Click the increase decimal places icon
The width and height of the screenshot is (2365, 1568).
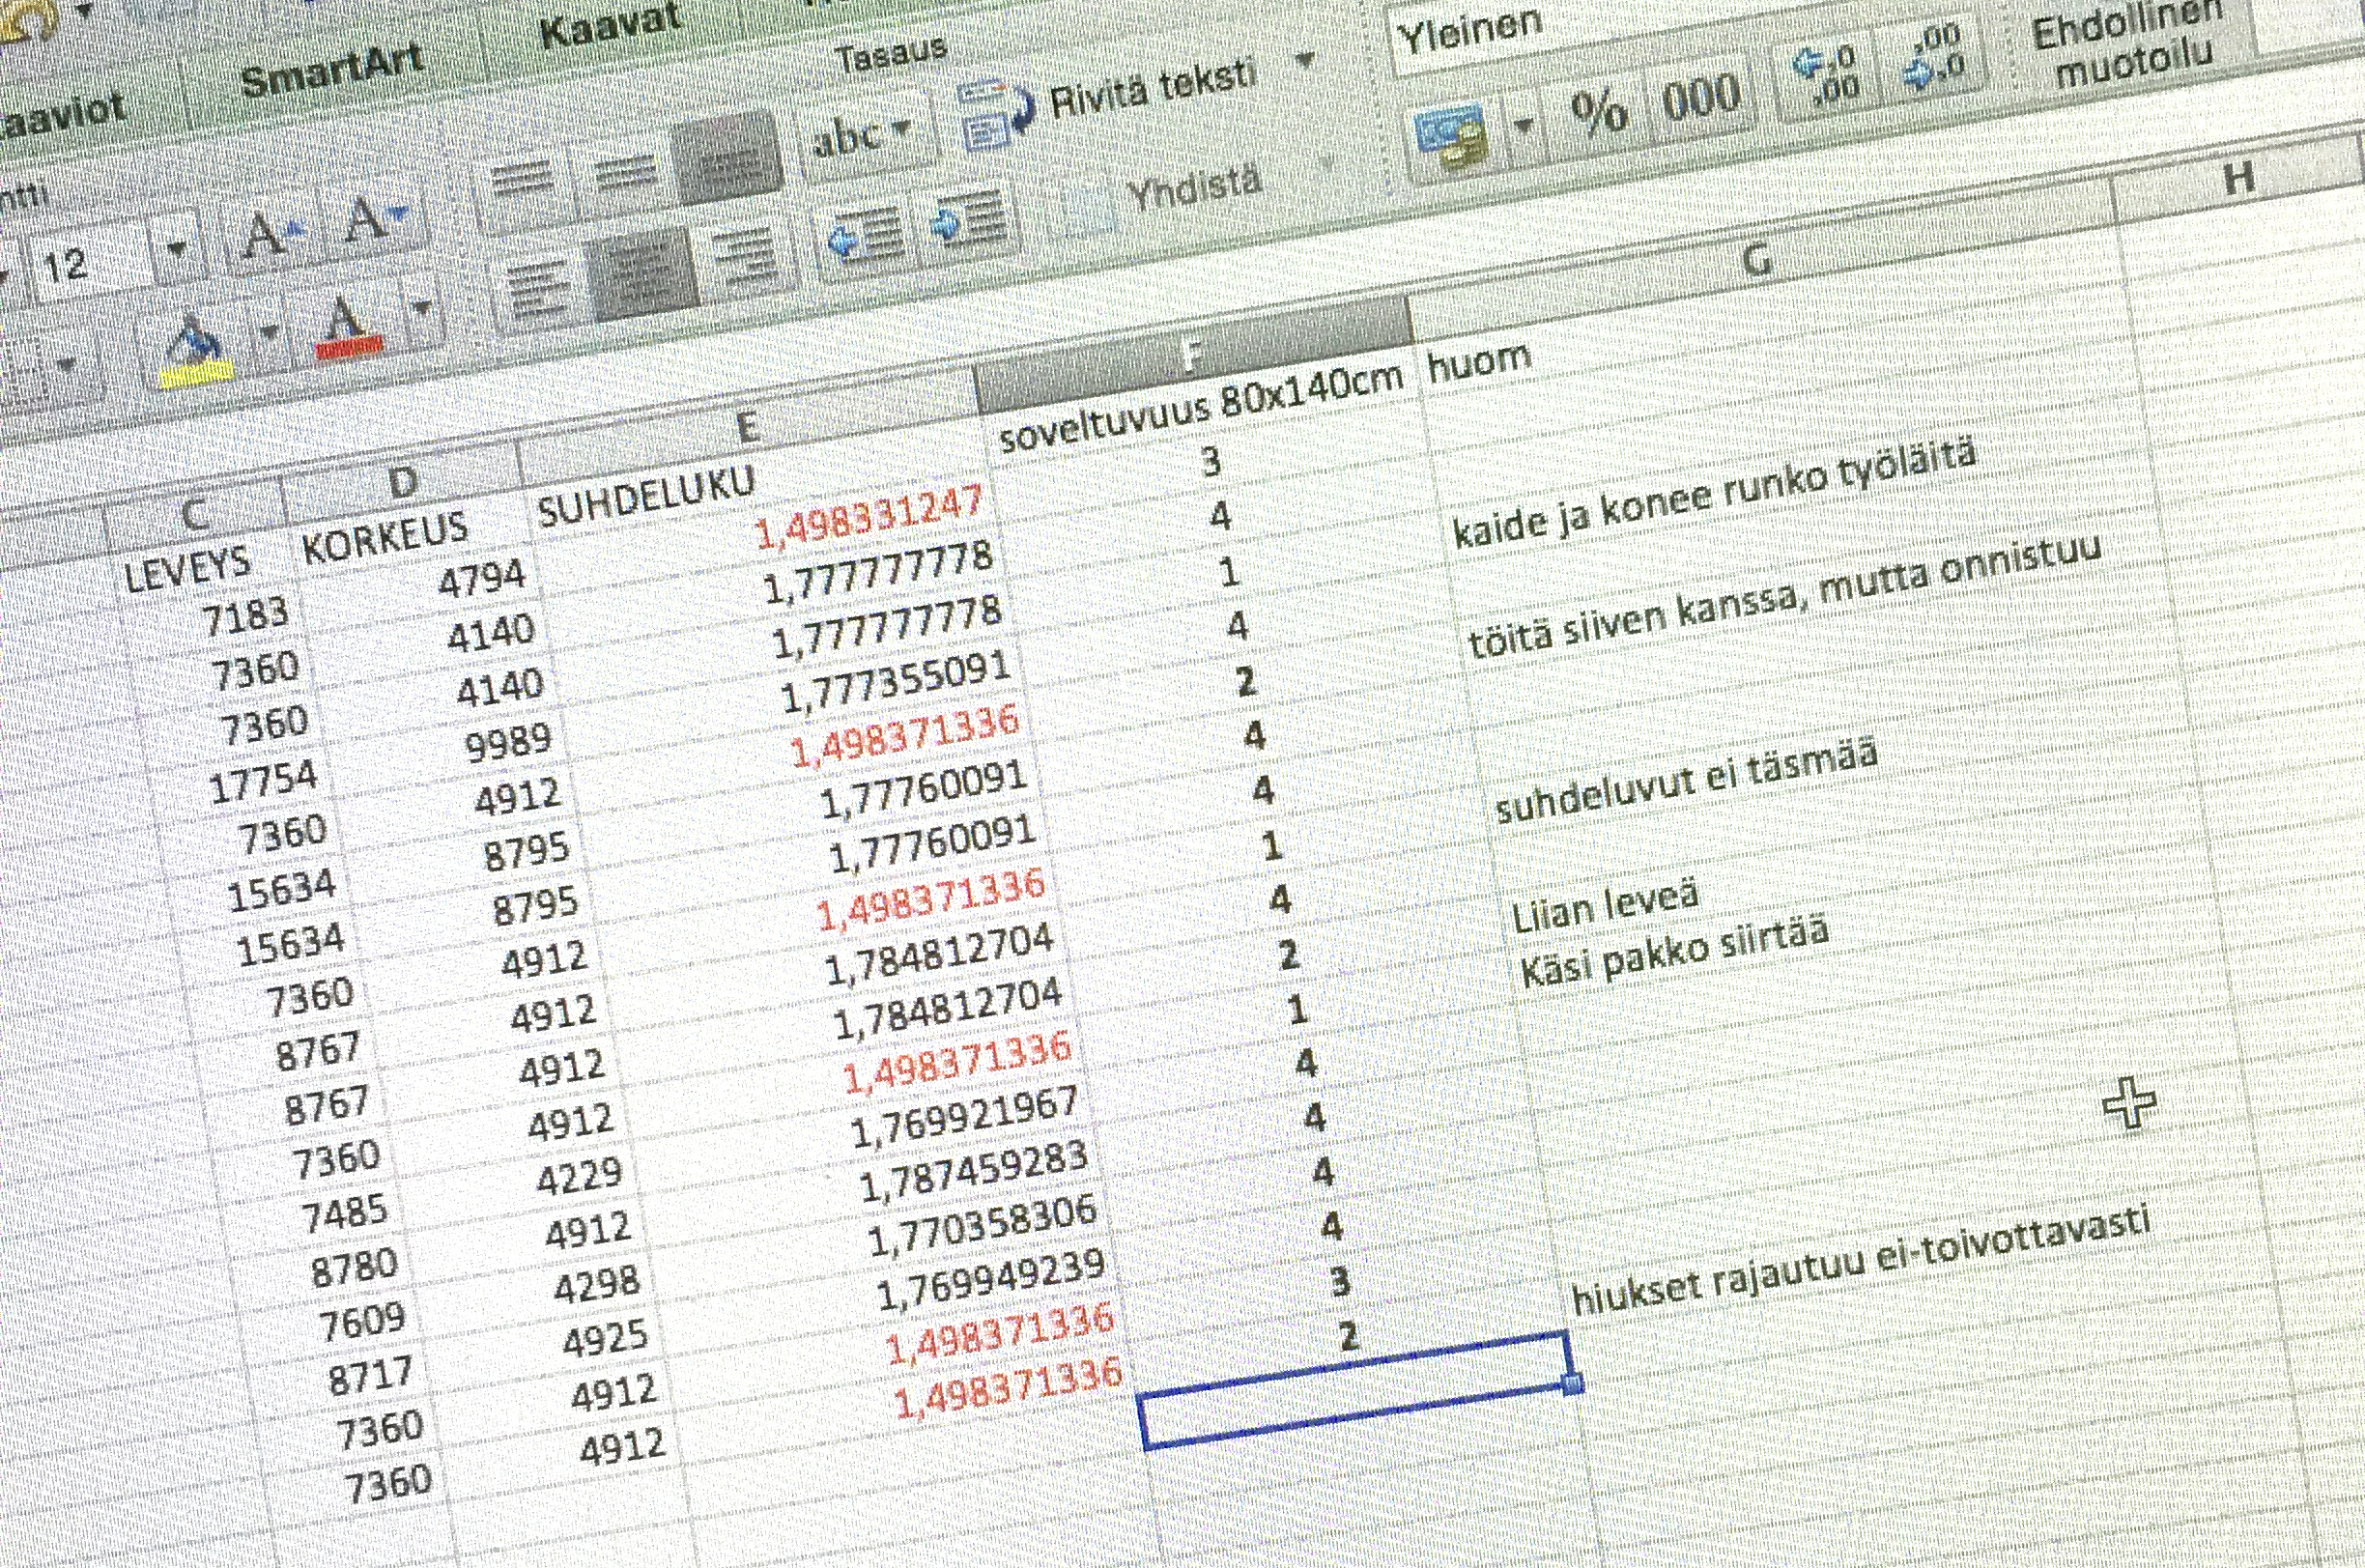(1825, 76)
